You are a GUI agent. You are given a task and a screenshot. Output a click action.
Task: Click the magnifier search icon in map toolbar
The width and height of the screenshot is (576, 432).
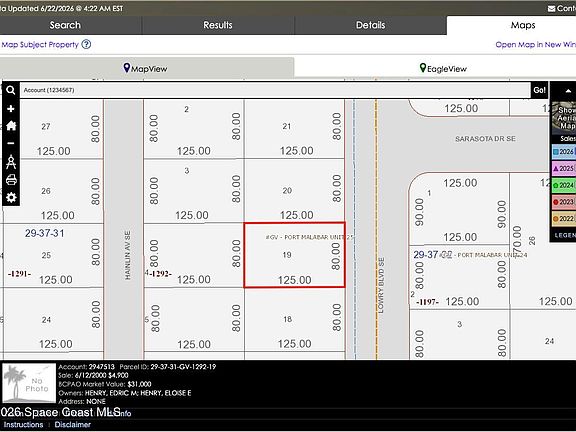click(x=11, y=90)
